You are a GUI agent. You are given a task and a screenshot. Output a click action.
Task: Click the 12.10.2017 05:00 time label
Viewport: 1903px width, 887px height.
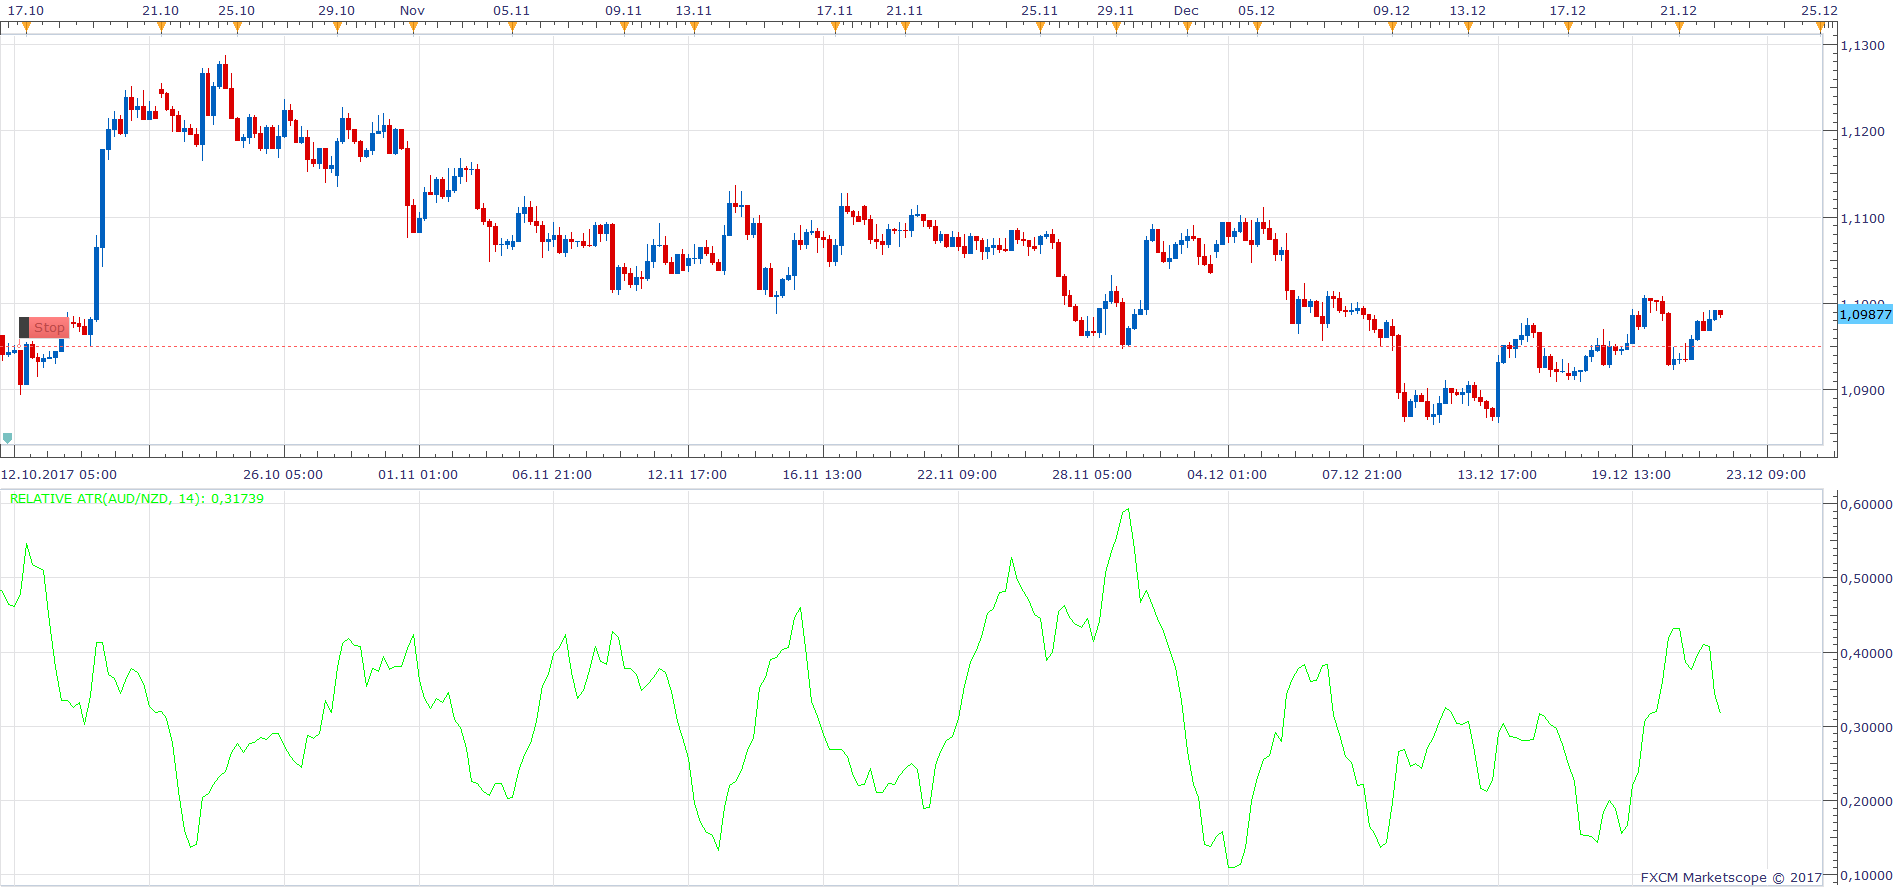tap(59, 474)
